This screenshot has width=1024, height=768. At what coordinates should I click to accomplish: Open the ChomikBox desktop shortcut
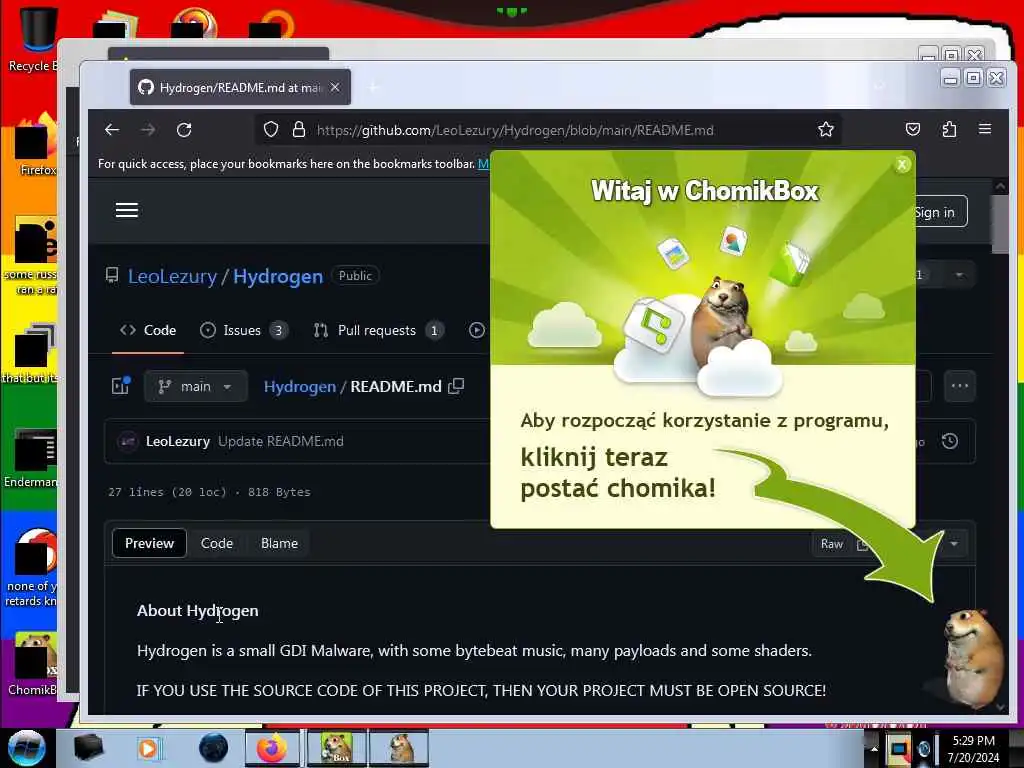33,664
